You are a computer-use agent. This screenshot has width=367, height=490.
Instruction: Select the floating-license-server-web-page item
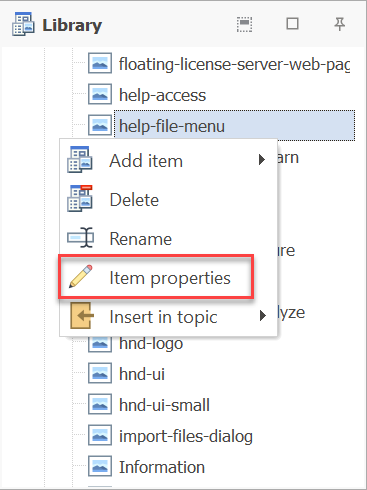point(235,64)
